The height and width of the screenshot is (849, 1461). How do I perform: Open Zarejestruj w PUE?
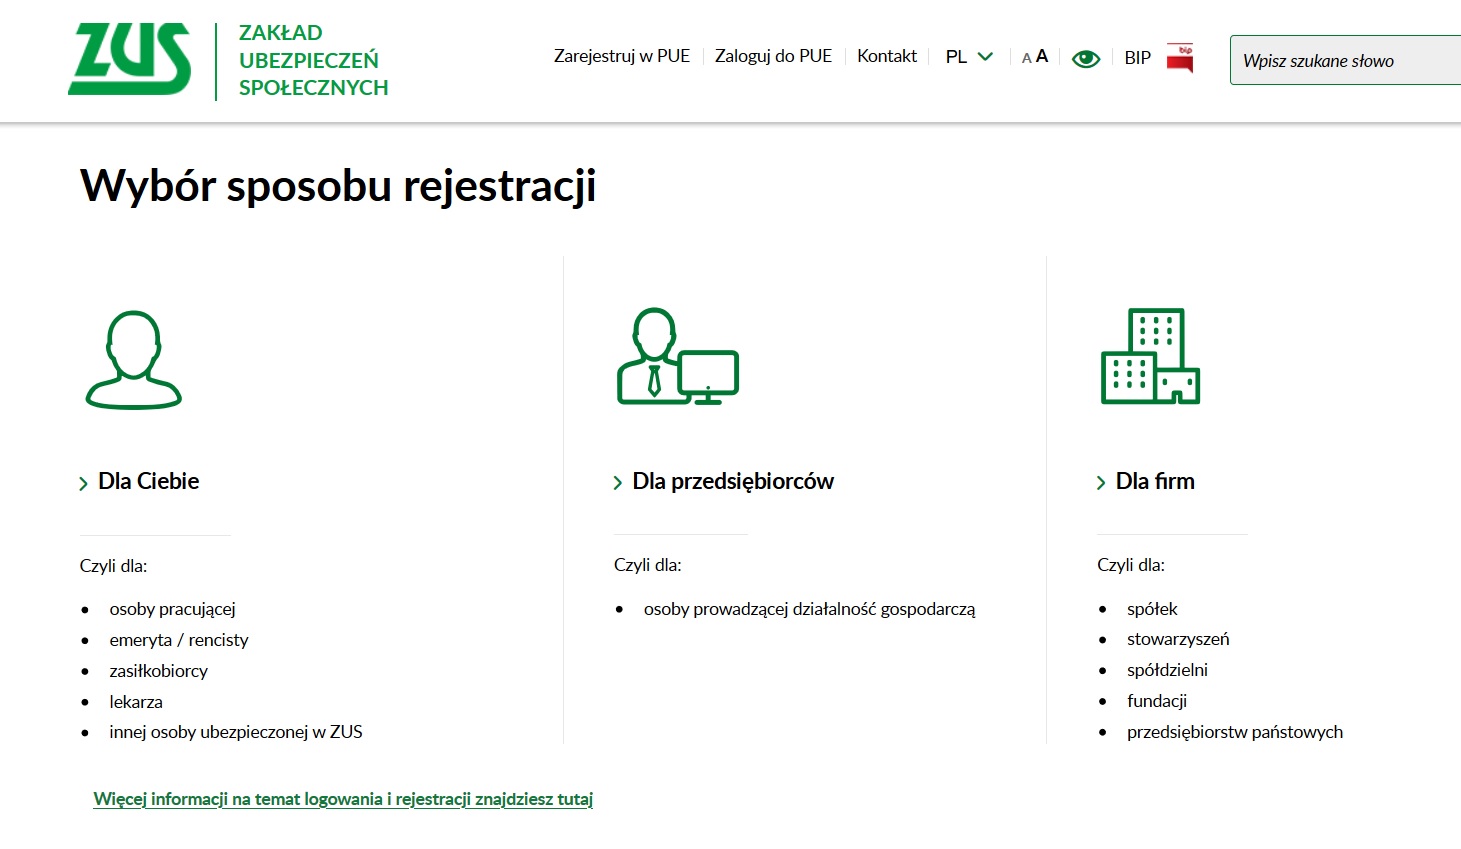tap(622, 56)
